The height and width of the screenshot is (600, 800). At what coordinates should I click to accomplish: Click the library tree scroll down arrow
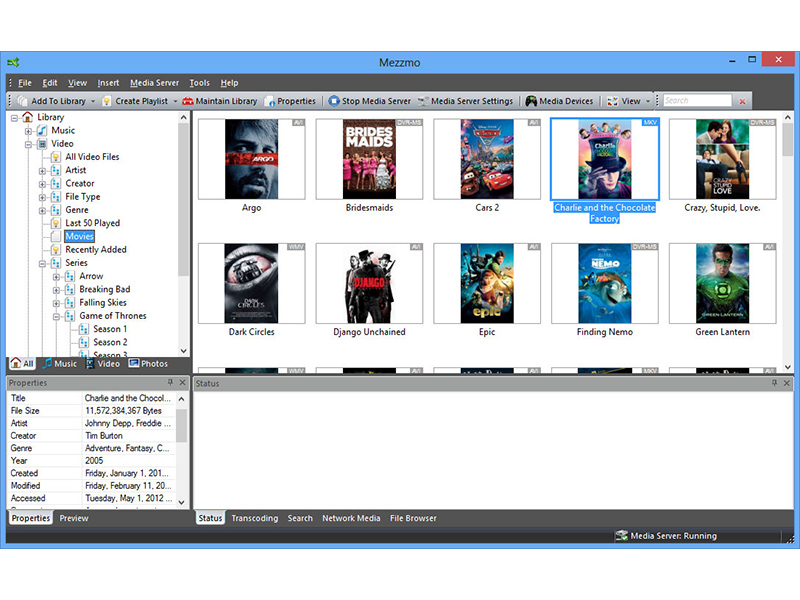(x=184, y=351)
